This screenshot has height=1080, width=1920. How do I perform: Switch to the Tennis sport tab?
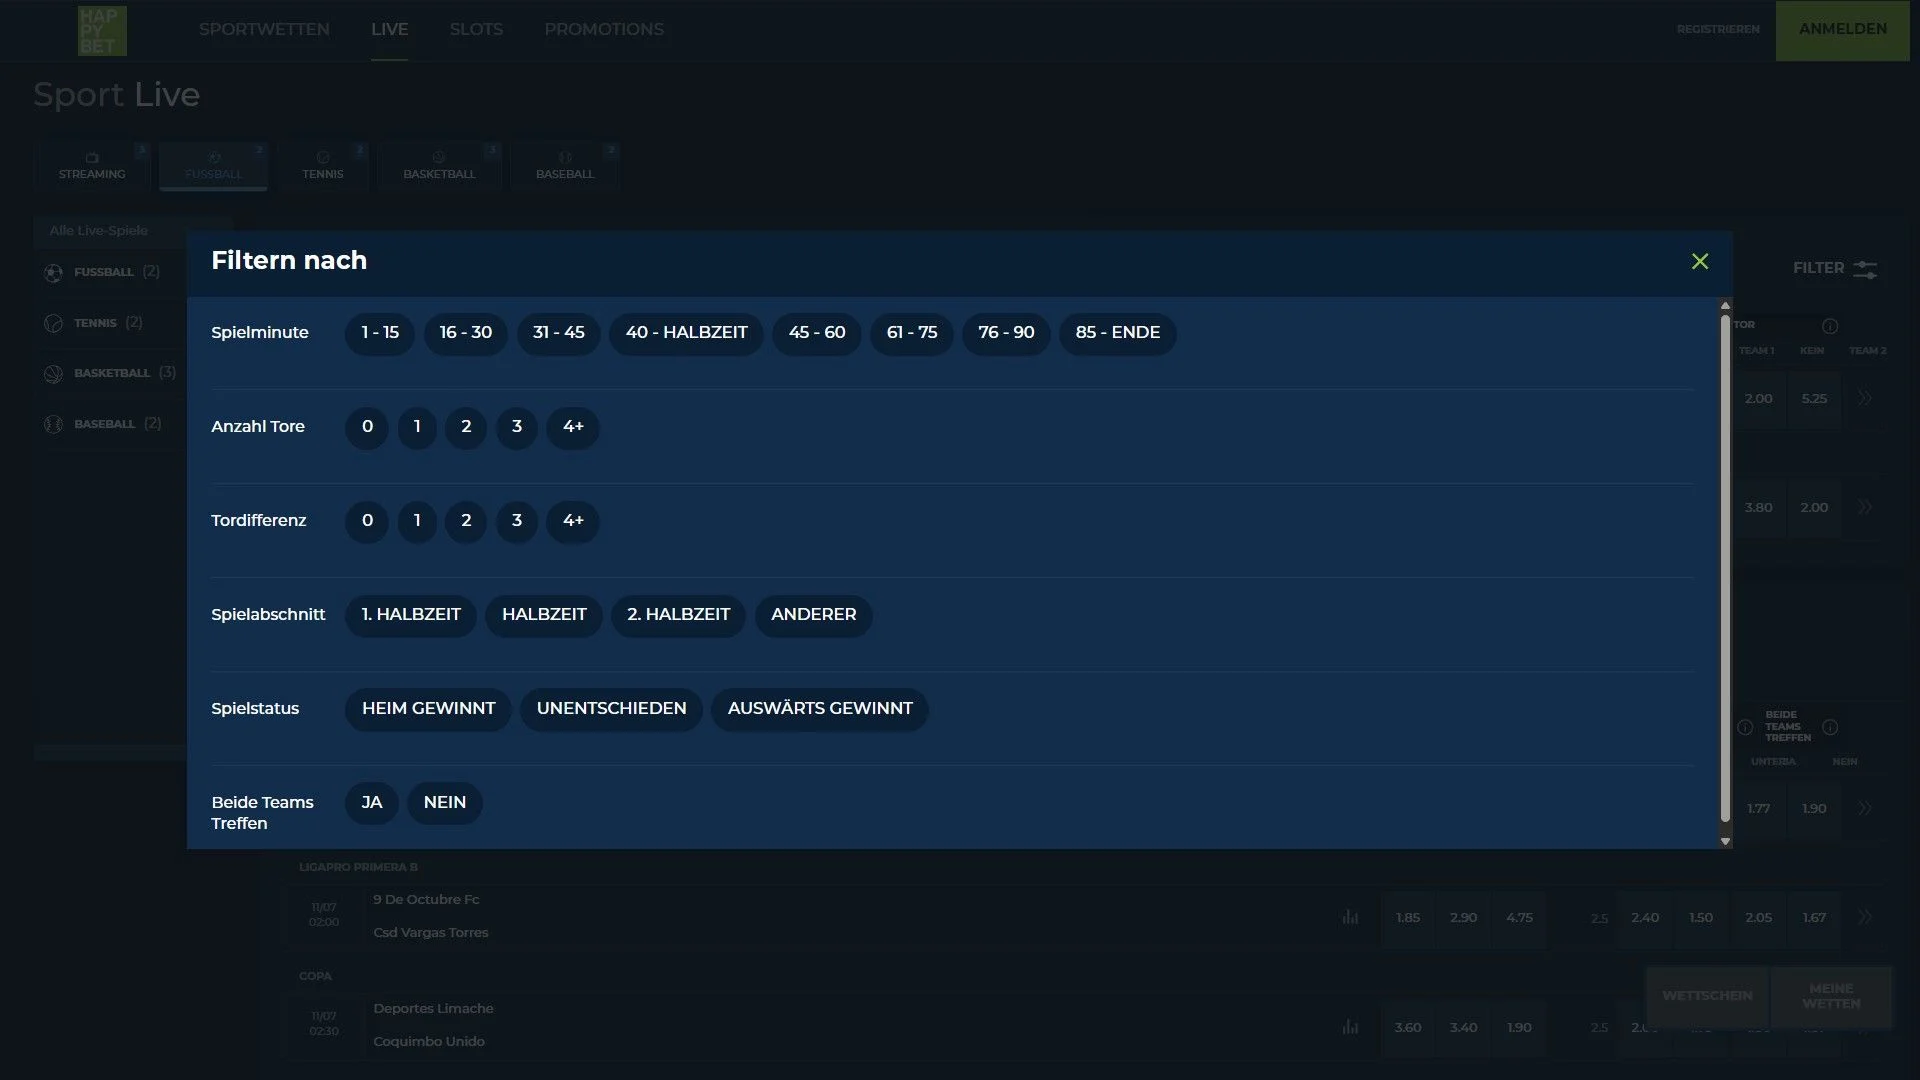click(x=322, y=165)
